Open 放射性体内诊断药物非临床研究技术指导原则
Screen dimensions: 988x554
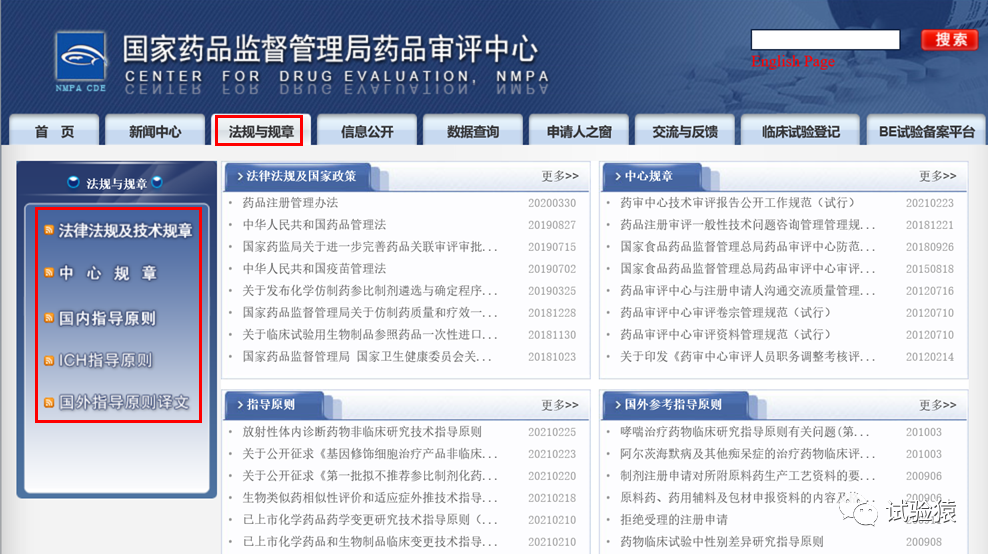point(362,432)
